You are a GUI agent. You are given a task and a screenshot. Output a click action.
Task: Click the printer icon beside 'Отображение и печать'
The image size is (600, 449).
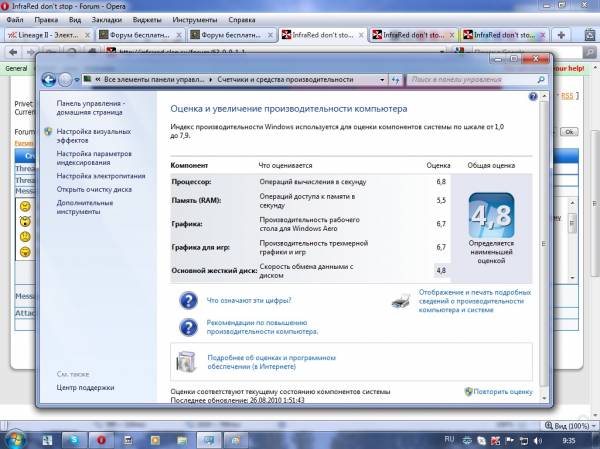click(x=401, y=301)
